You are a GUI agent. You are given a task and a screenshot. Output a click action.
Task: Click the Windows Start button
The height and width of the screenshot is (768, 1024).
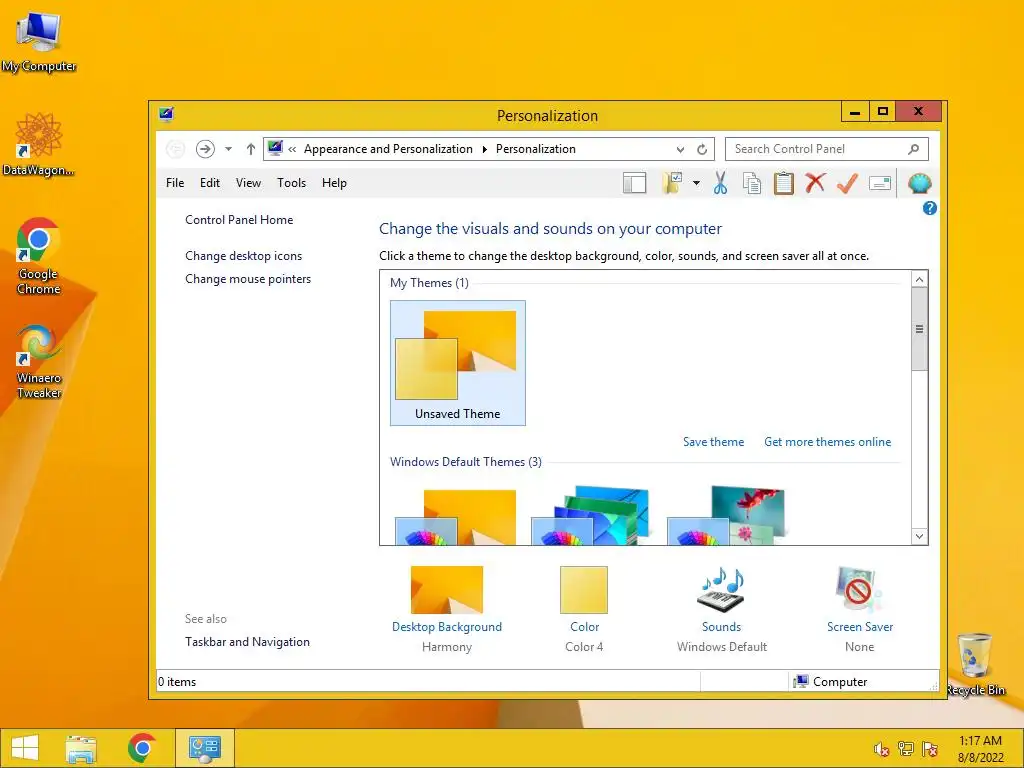[25, 748]
